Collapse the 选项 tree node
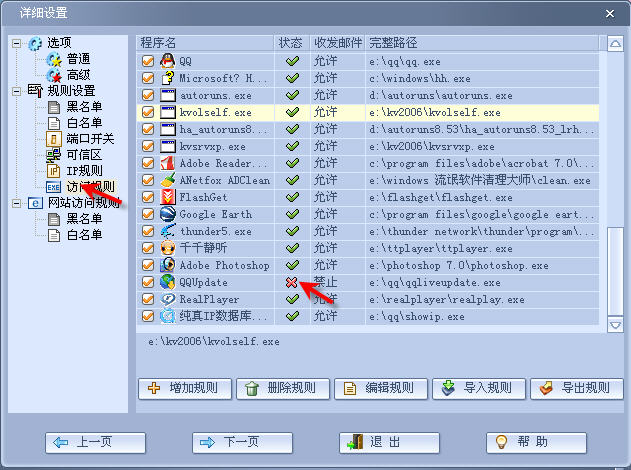 point(16,43)
